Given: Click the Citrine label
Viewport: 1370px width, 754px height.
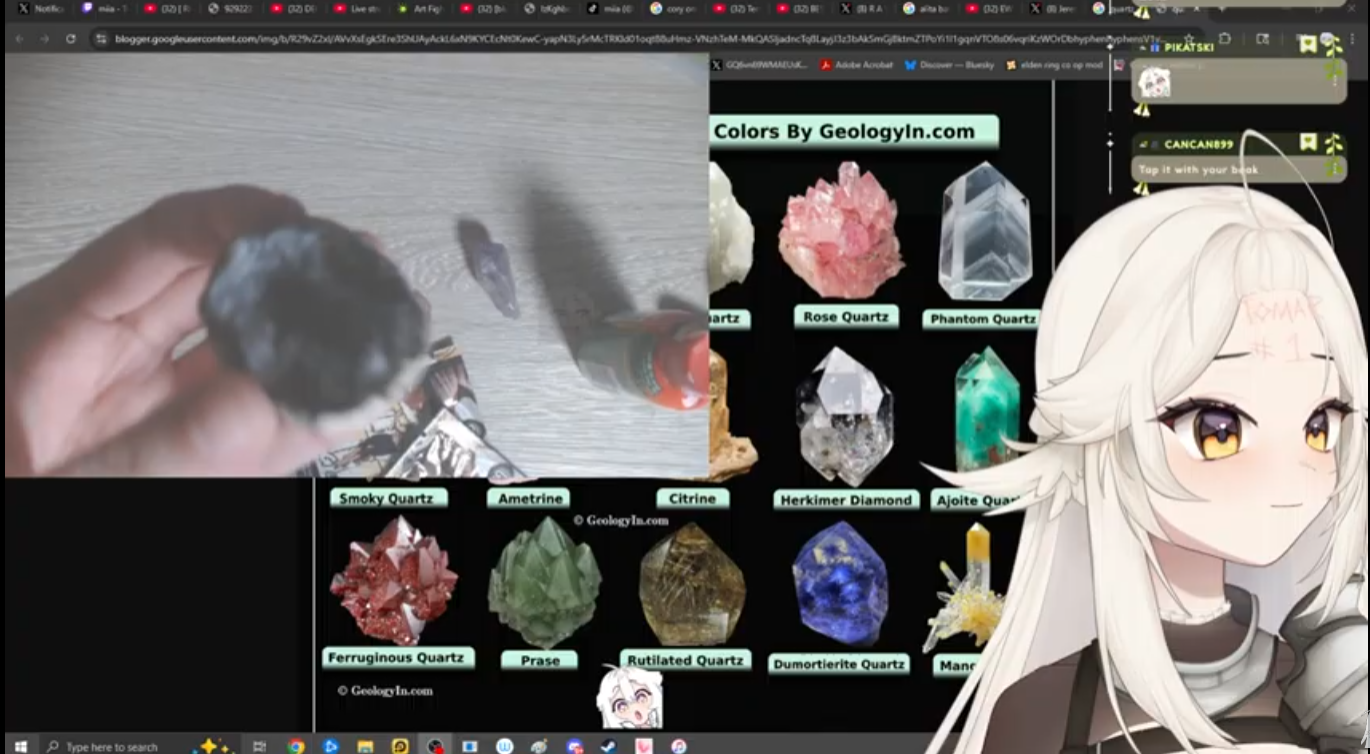Looking at the screenshot, I should 692,498.
